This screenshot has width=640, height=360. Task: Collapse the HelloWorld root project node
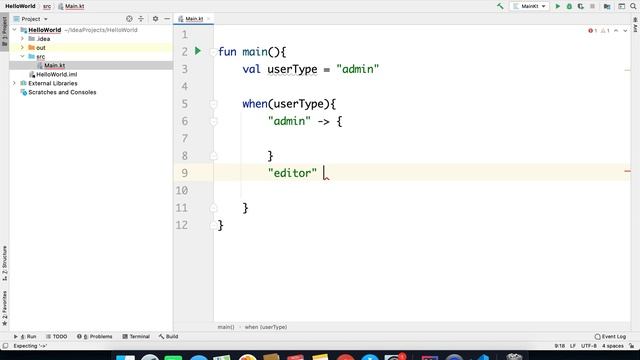[x=15, y=30]
